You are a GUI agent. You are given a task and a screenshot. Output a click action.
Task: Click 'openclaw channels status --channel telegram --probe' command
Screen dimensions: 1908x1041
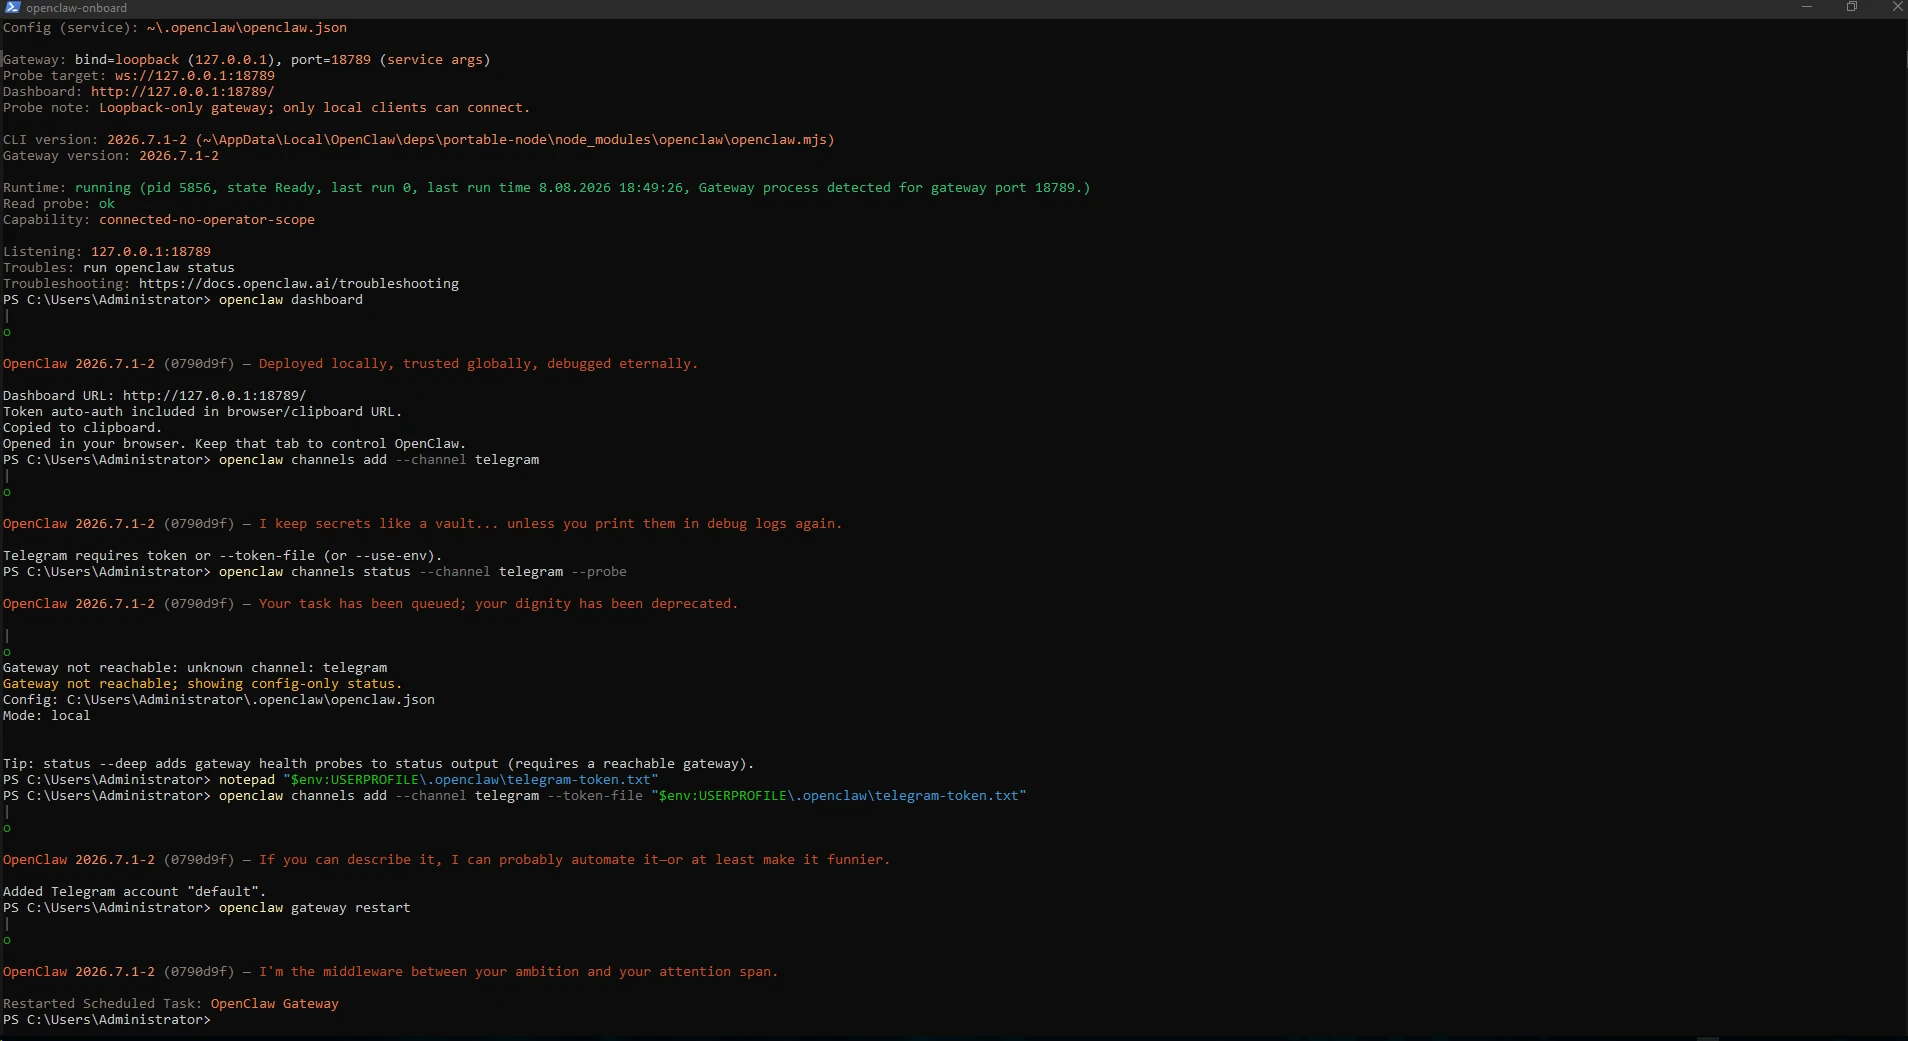tap(315, 572)
